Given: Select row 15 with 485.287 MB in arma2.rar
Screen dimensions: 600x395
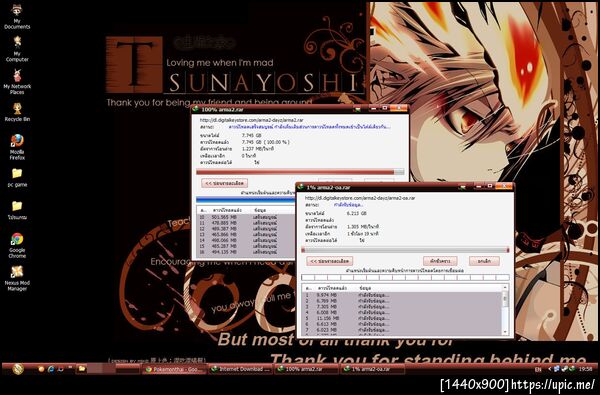Looking at the screenshot, I should 246,246.
